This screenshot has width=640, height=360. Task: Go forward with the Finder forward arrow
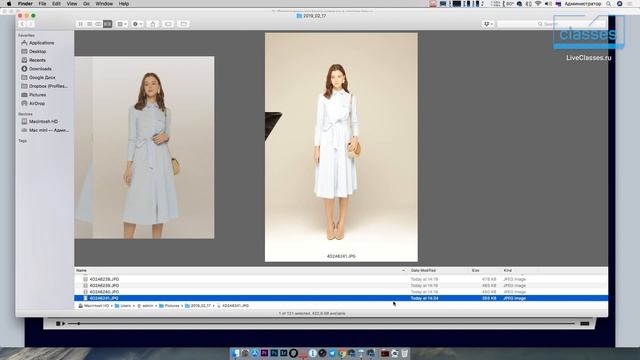[30, 24]
